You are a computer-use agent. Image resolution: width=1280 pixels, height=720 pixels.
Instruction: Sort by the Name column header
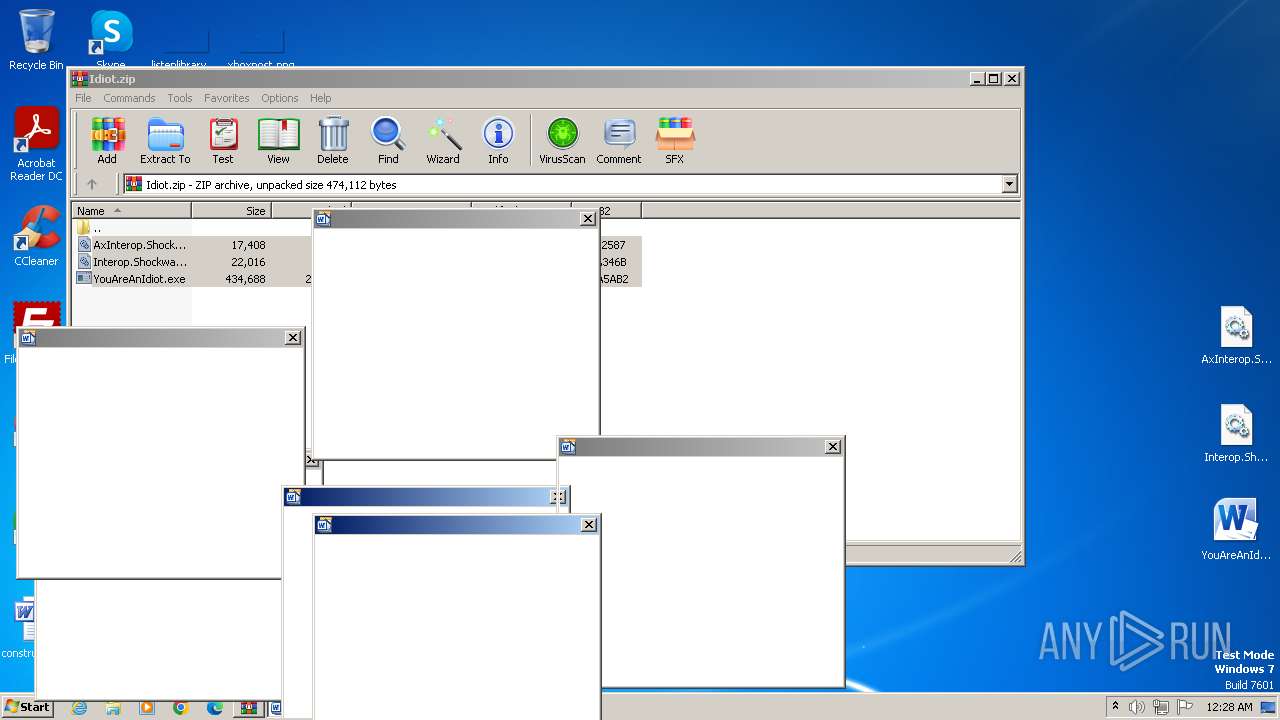[131, 211]
